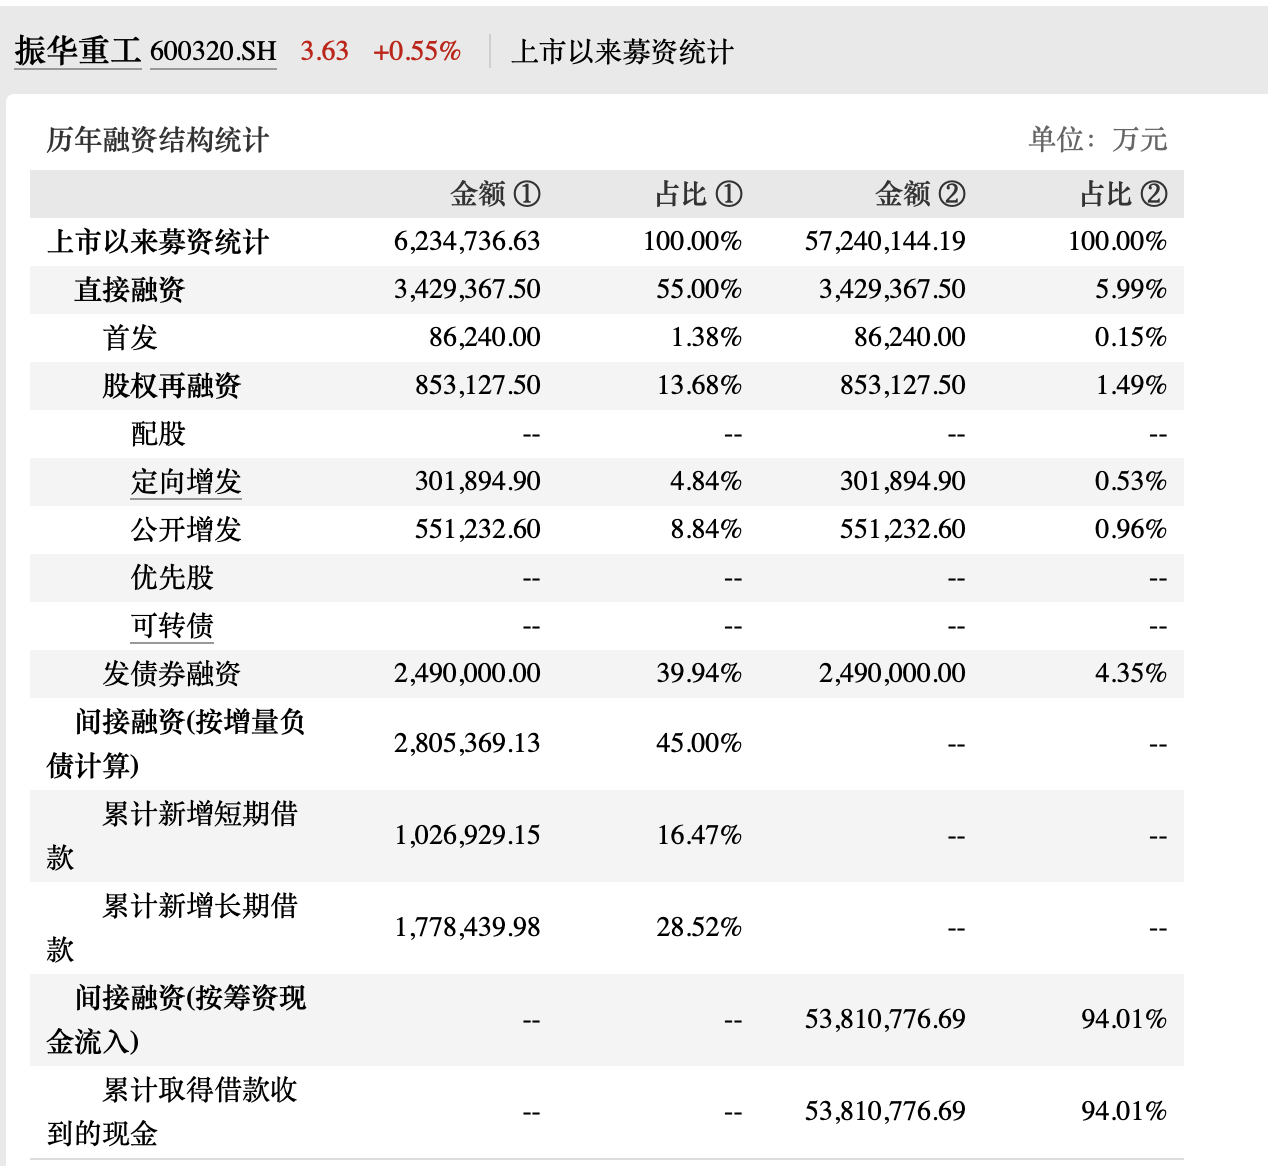Select the 间接融资(按筹资现金流入) row label
The width and height of the screenshot is (1268, 1166).
176,1020
